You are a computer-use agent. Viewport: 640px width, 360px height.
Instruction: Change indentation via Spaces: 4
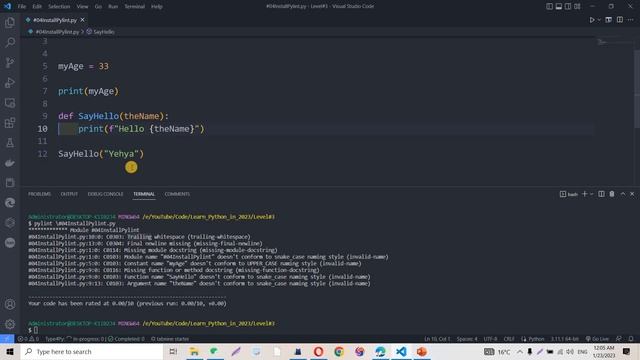[467, 339]
